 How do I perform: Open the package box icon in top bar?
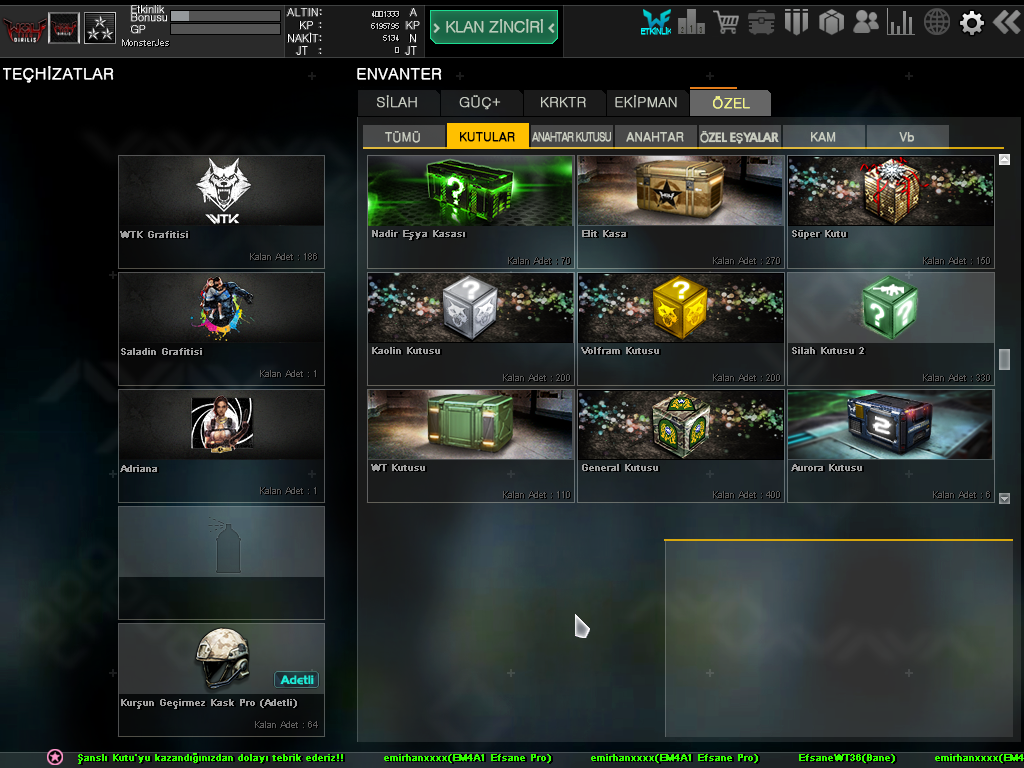[x=831, y=23]
